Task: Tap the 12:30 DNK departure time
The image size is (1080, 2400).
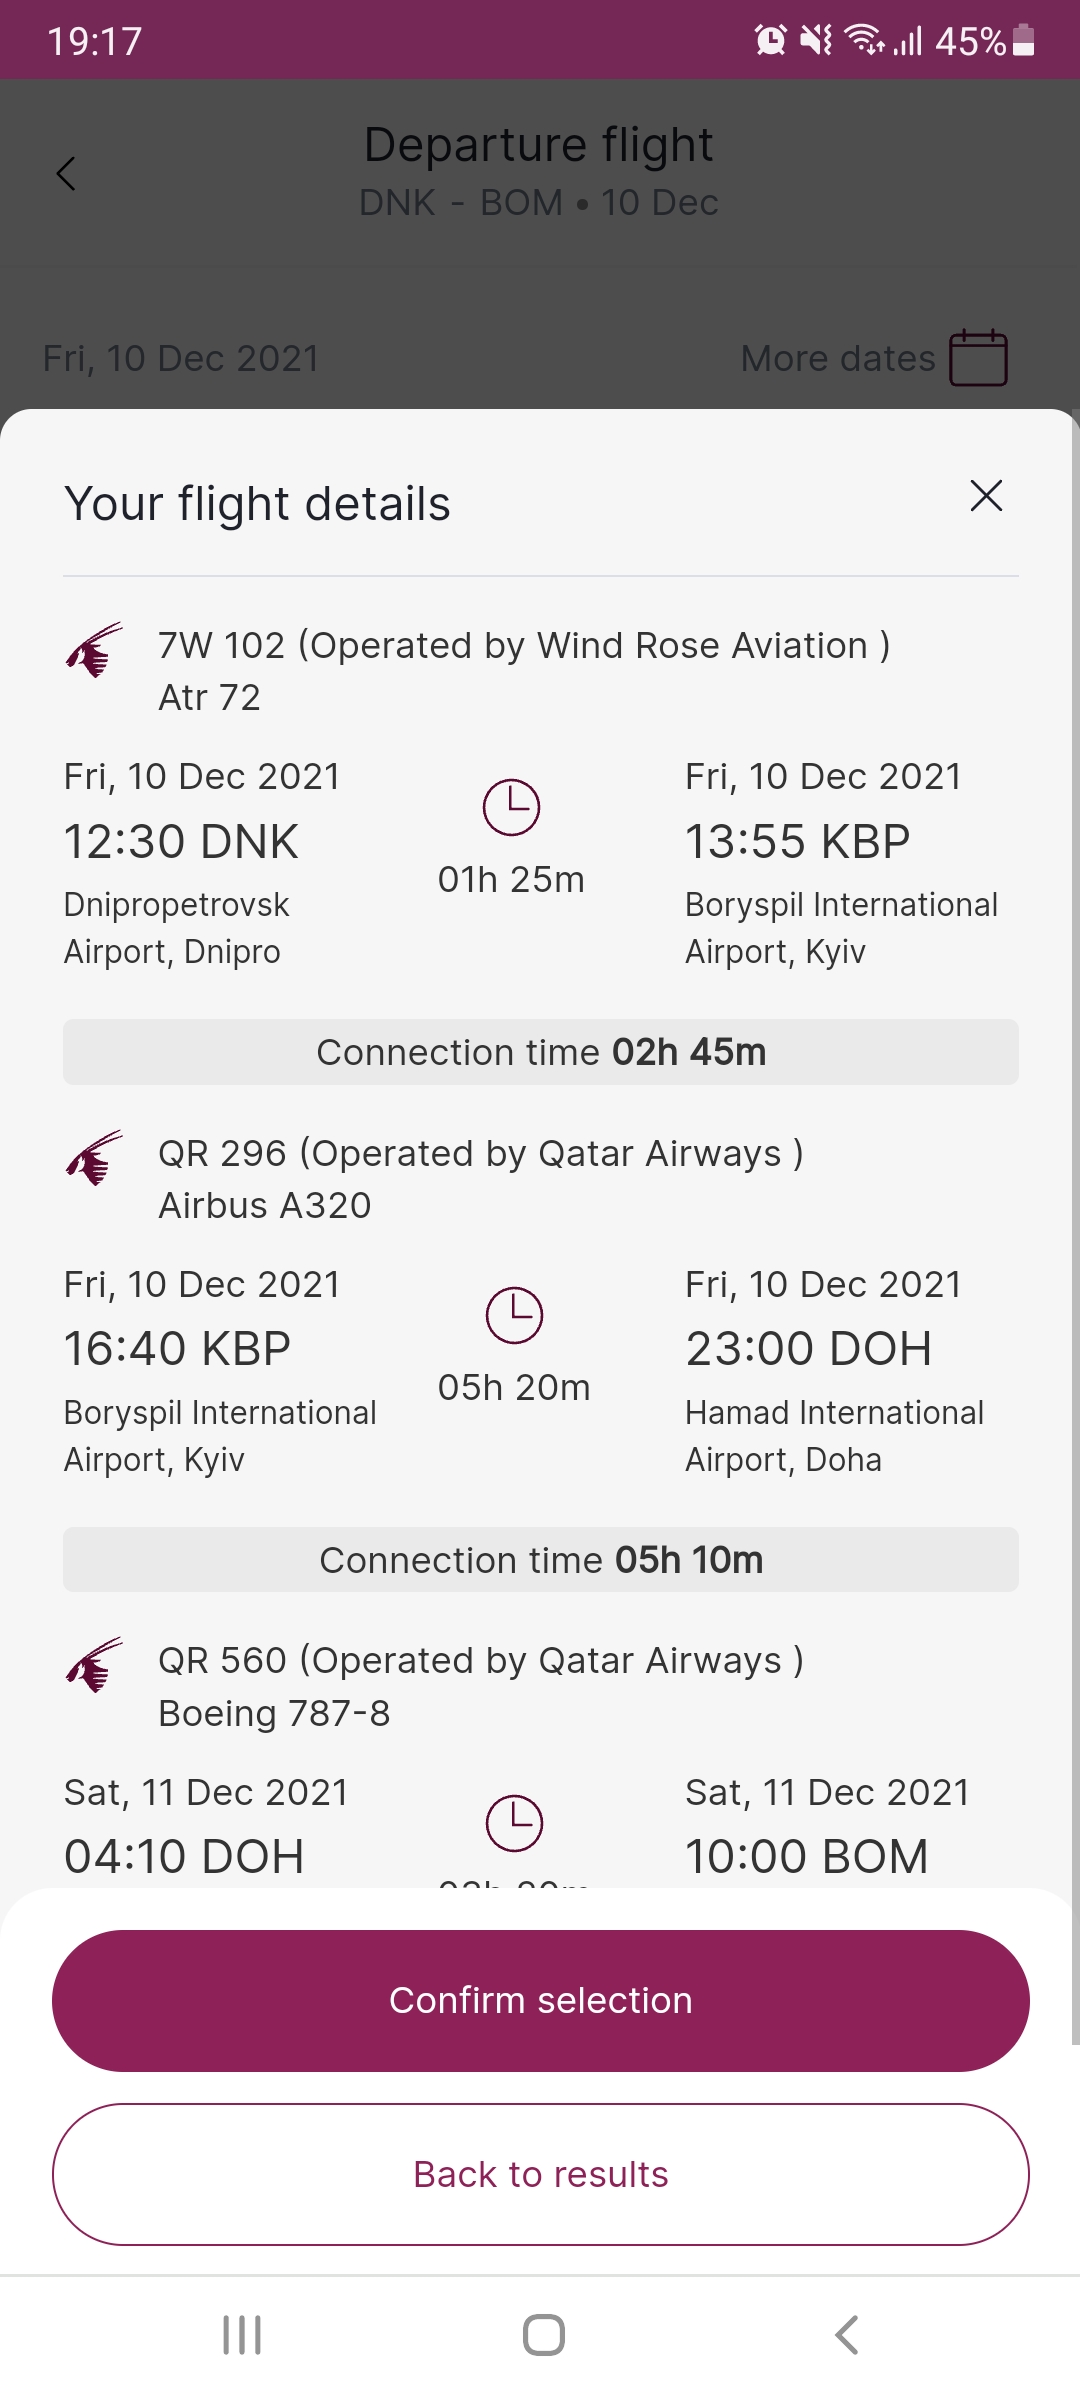Action: point(181,842)
